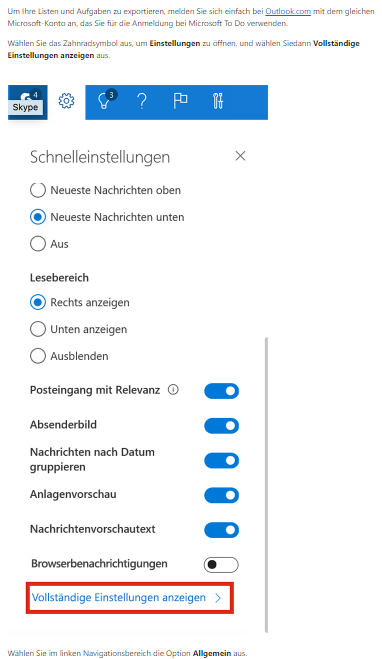Screen dimensions: 382x659
Task: Open the Skype icon with badge
Action: (x=28, y=102)
